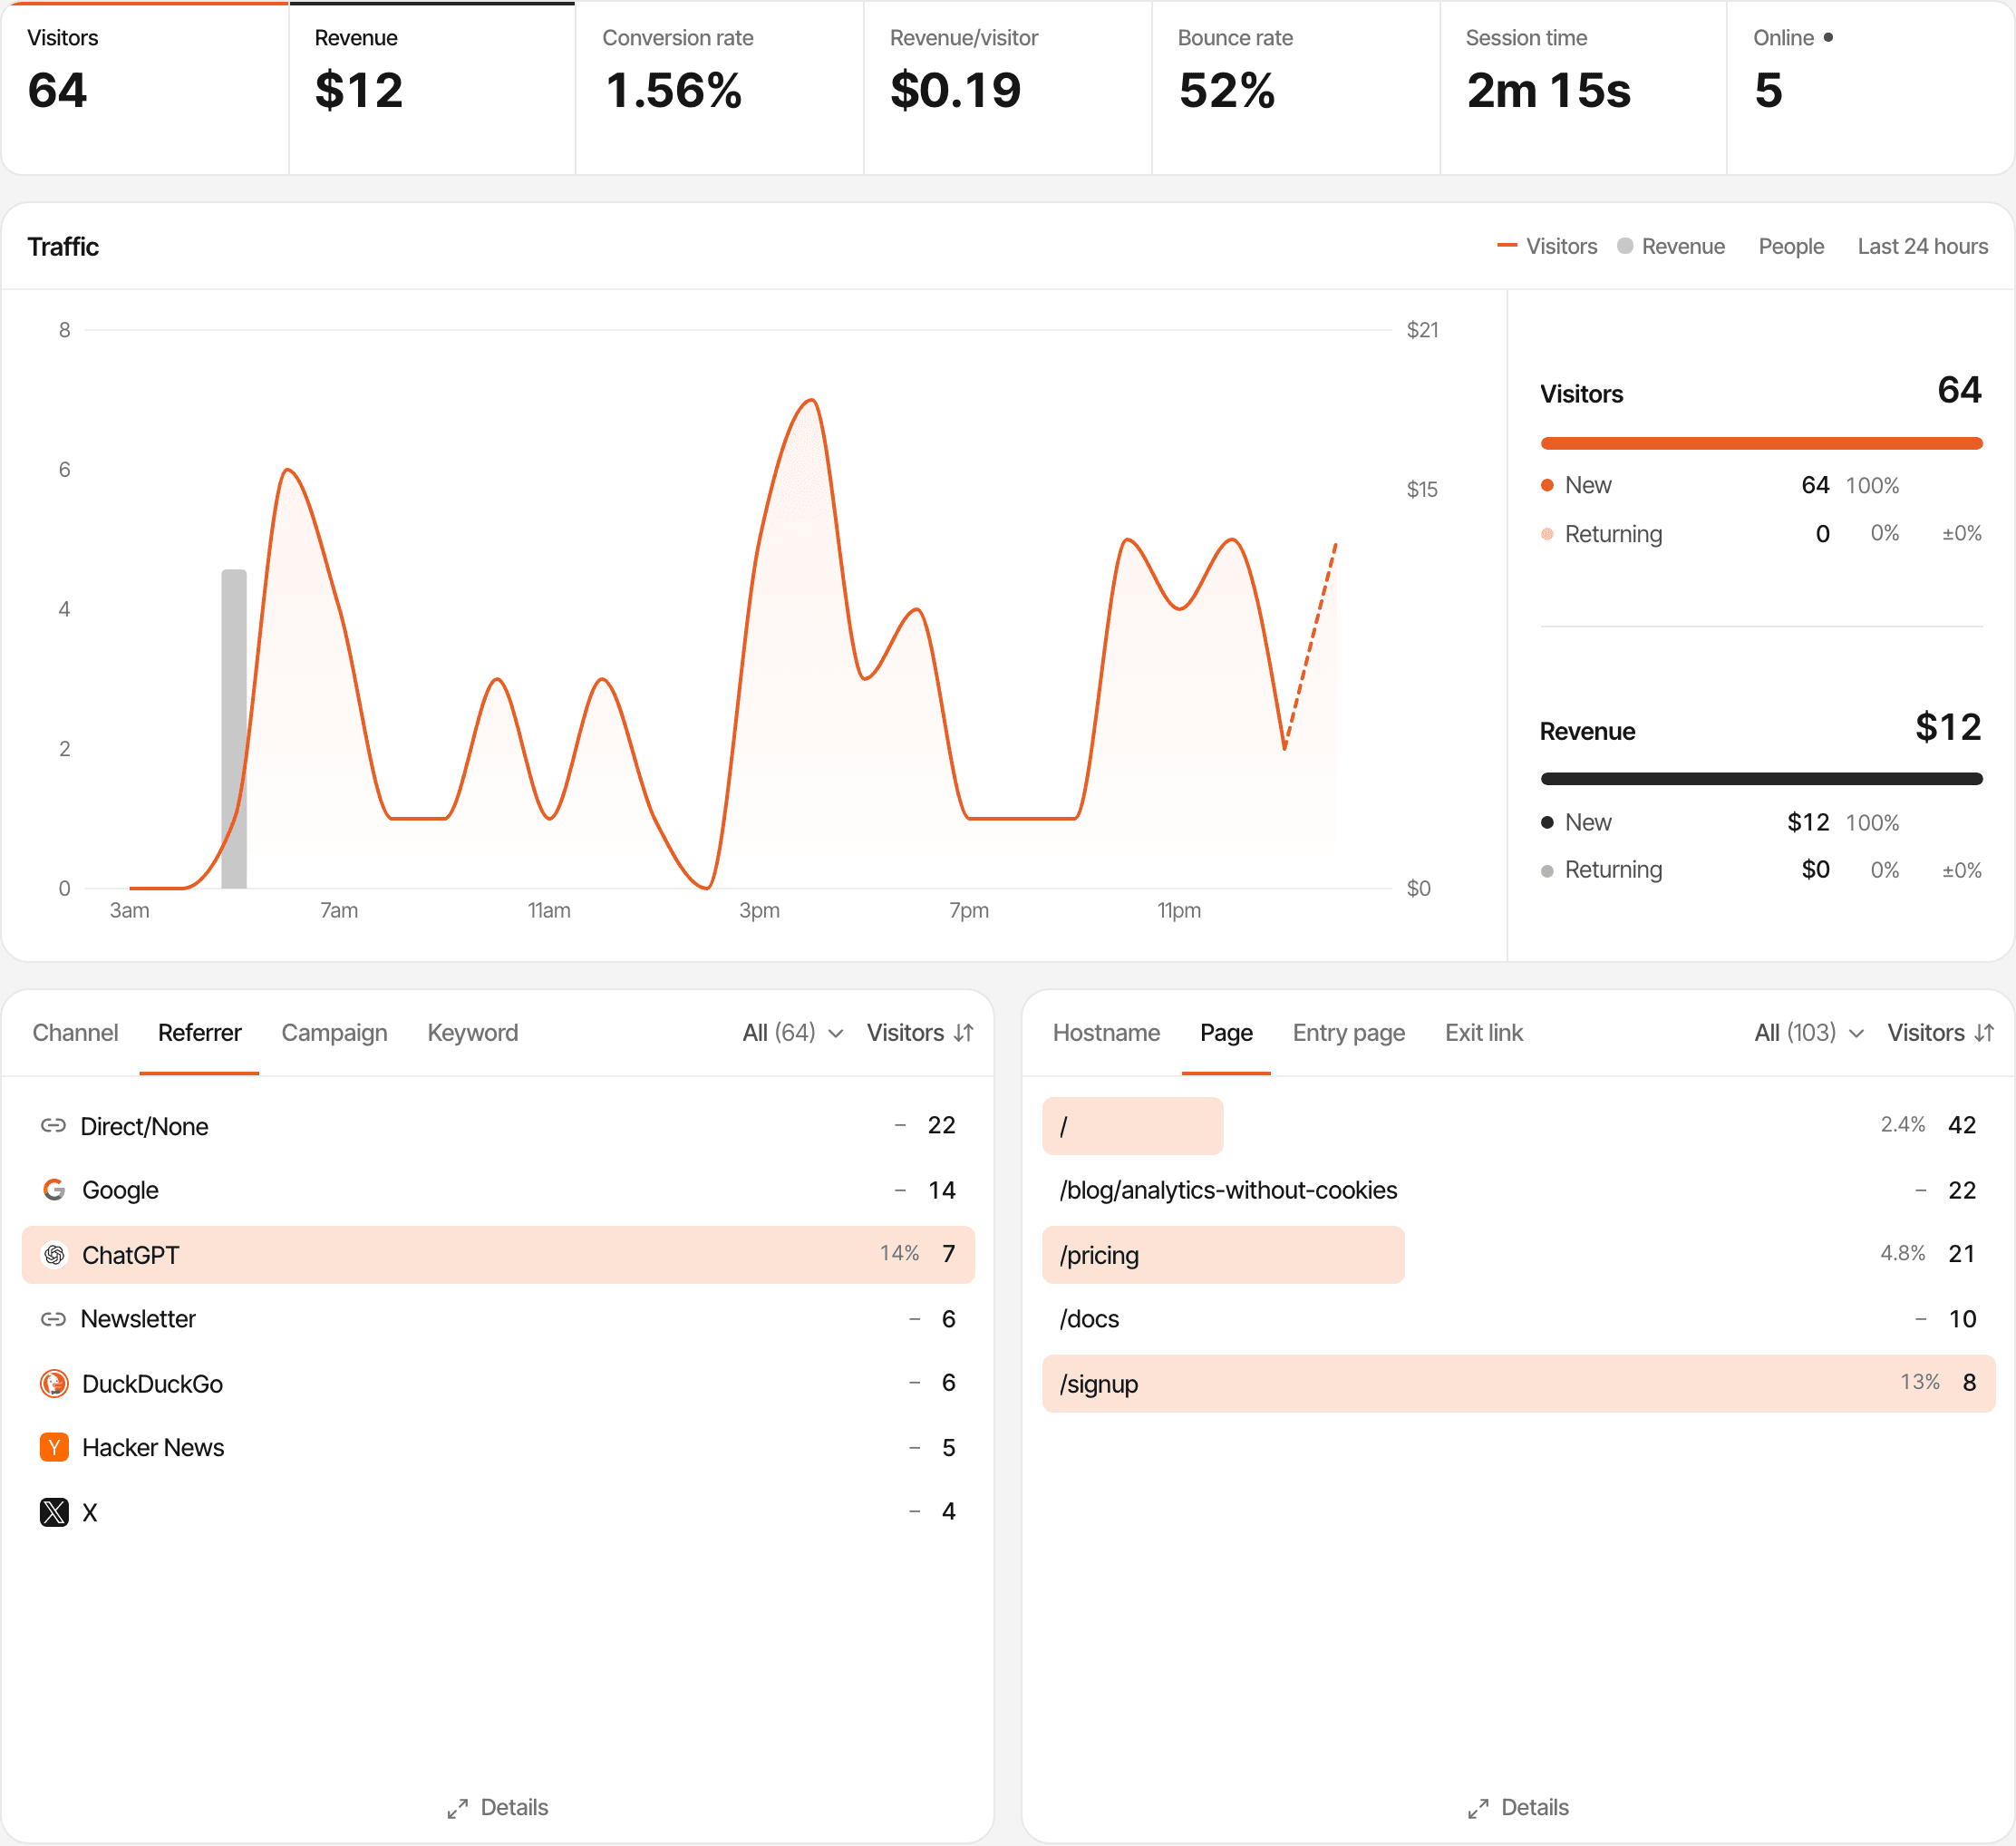Click the Newsletter referrer row
Screen dimensions: 2016x1846
click(x=498, y=1319)
